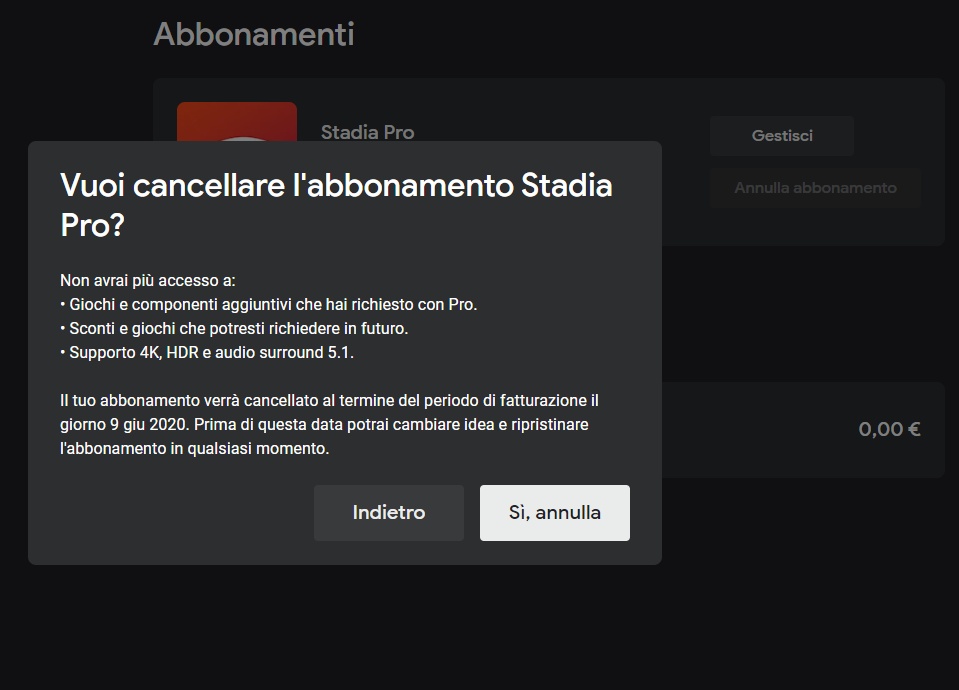Click the dialog title about Stadia Pro
This screenshot has width=959, height=690.
tap(336, 205)
